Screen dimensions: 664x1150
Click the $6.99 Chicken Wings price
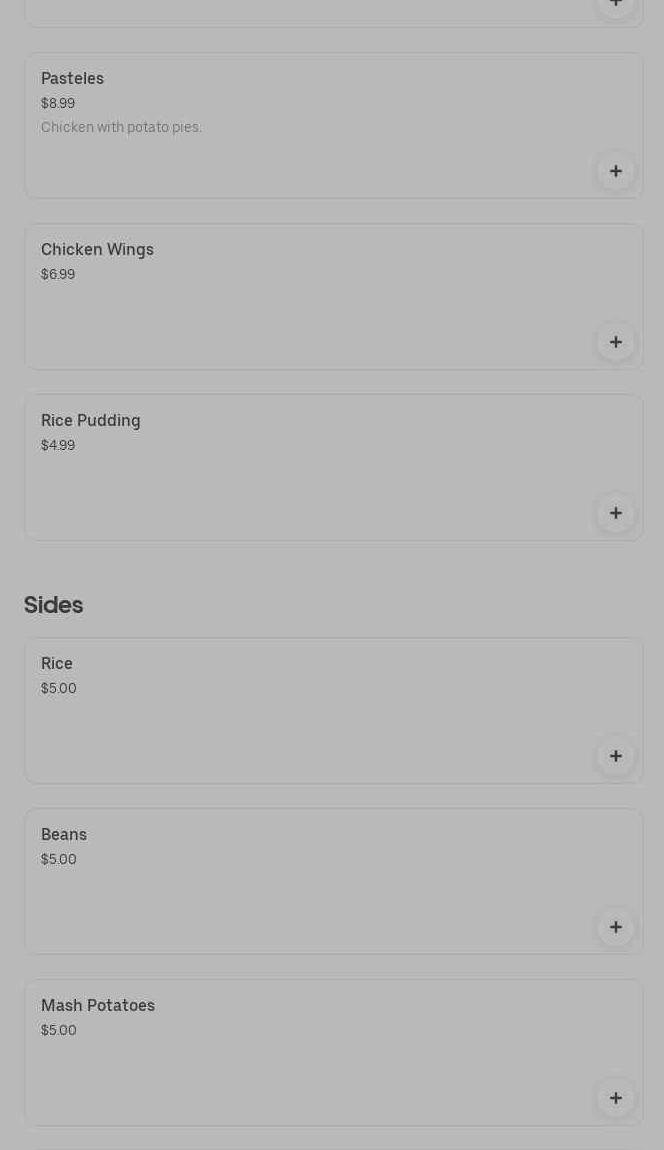[x=58, y=274]
